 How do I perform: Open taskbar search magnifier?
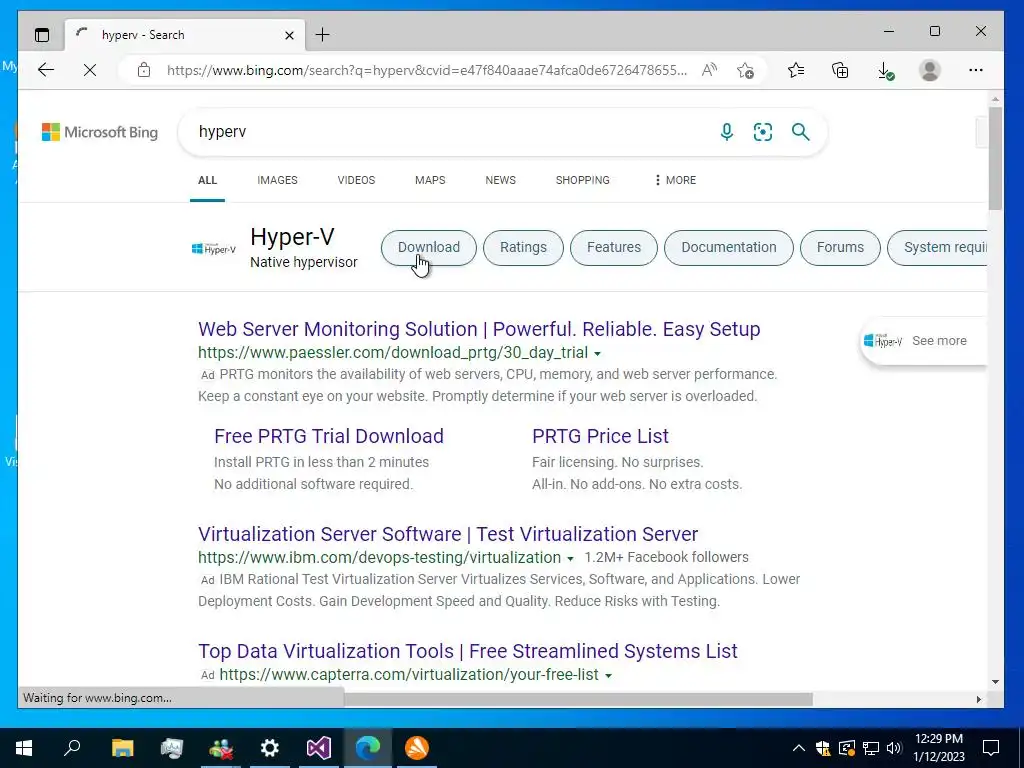pos(72,748)
